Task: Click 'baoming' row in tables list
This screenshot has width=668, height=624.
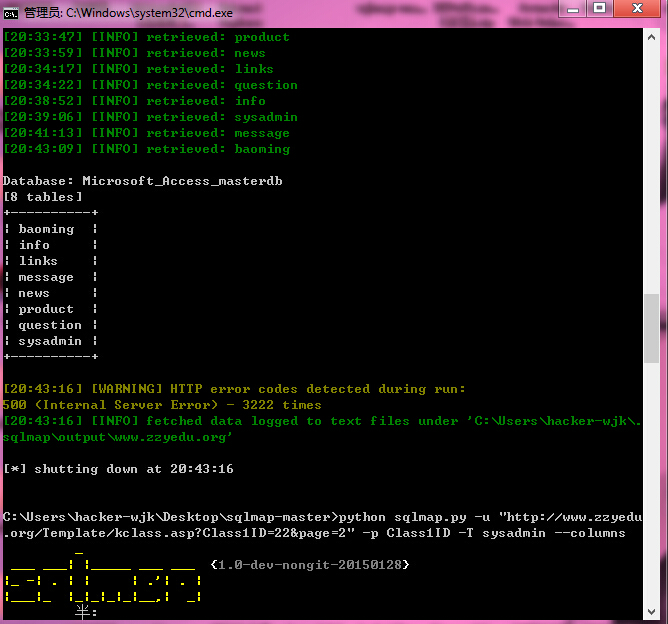Action: [51, 229]
